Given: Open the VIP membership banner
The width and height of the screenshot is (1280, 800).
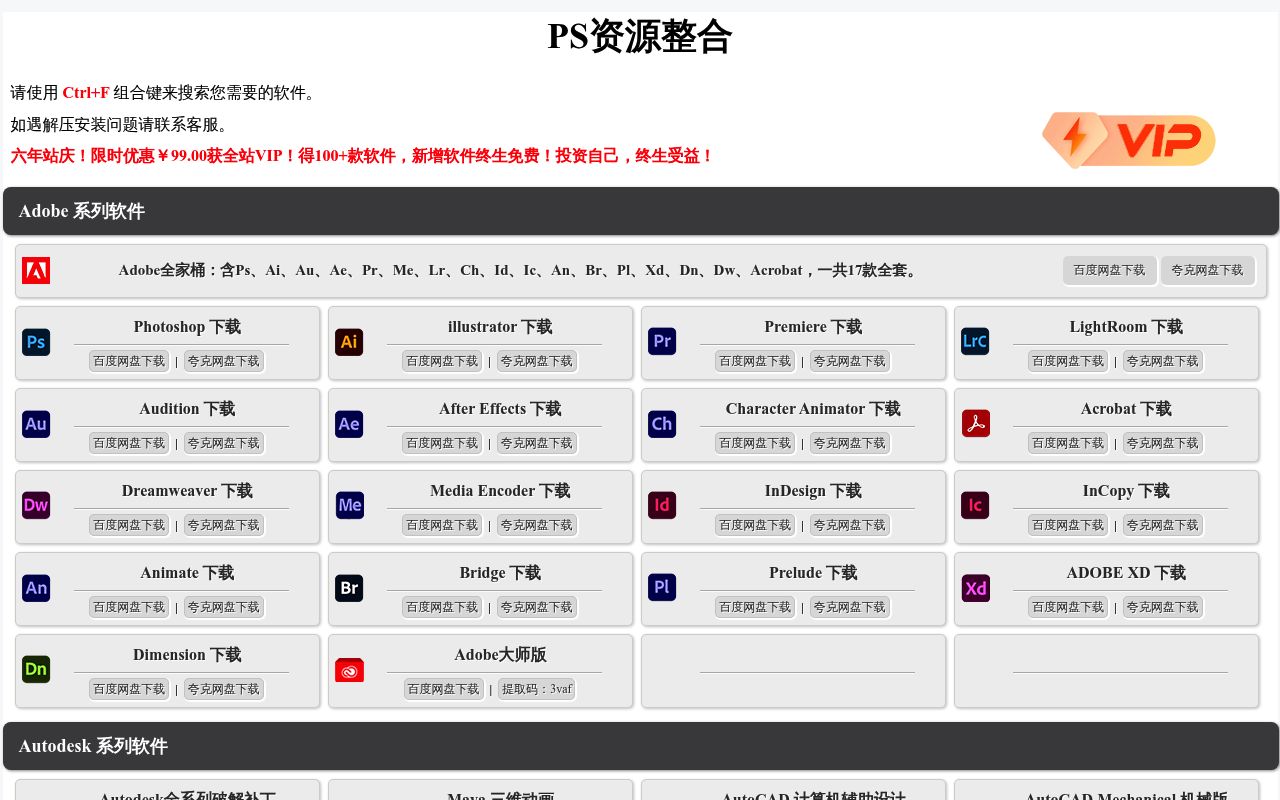Looking at the screenshot, I should pyautogui.click(x=1128, y=140).
